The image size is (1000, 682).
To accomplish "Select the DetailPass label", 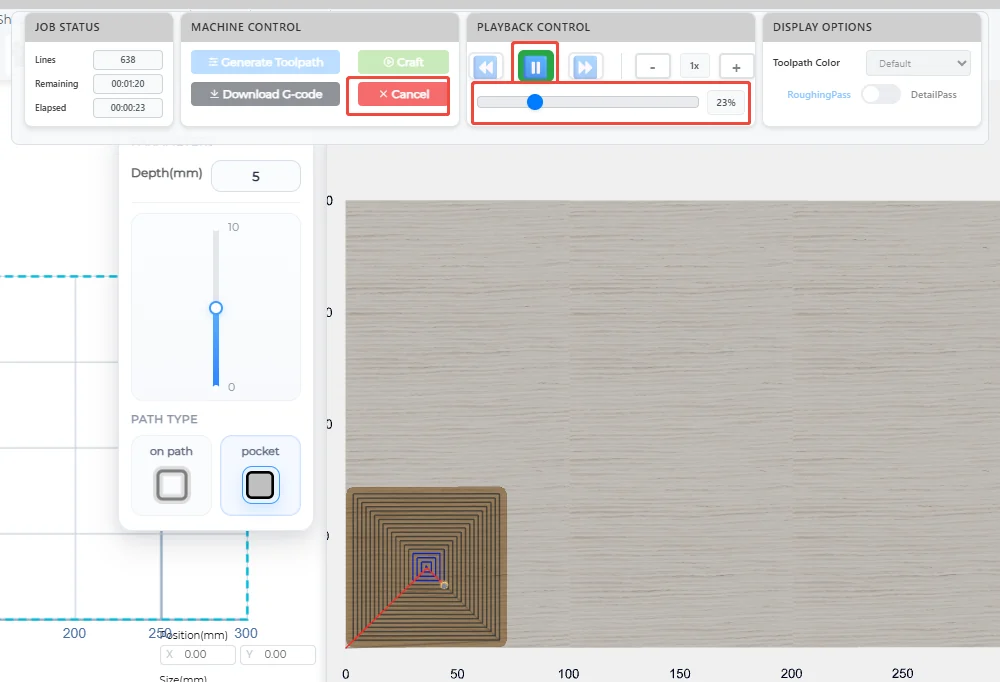I will 934,94.
